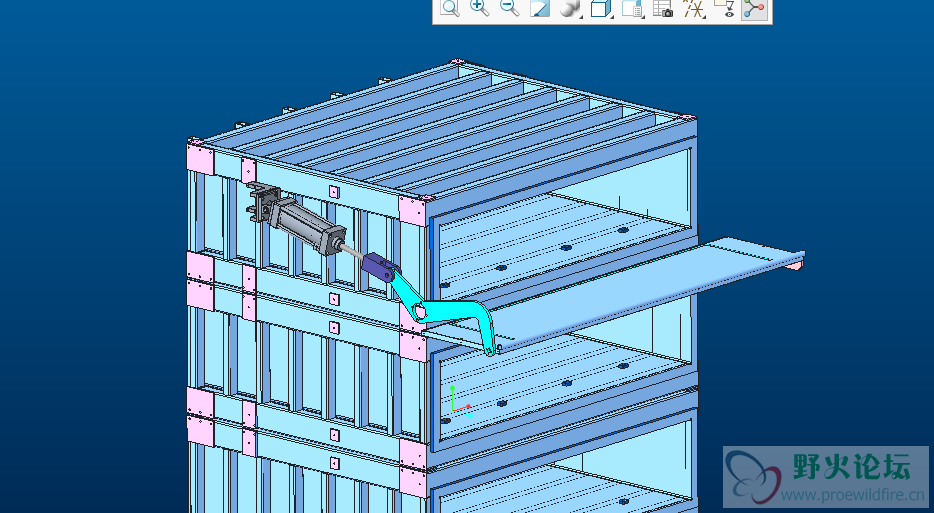The width and height of the screenshot is (934, 513).
Task: Select the cyan lever arm part
Action: (x=453, y=313)
